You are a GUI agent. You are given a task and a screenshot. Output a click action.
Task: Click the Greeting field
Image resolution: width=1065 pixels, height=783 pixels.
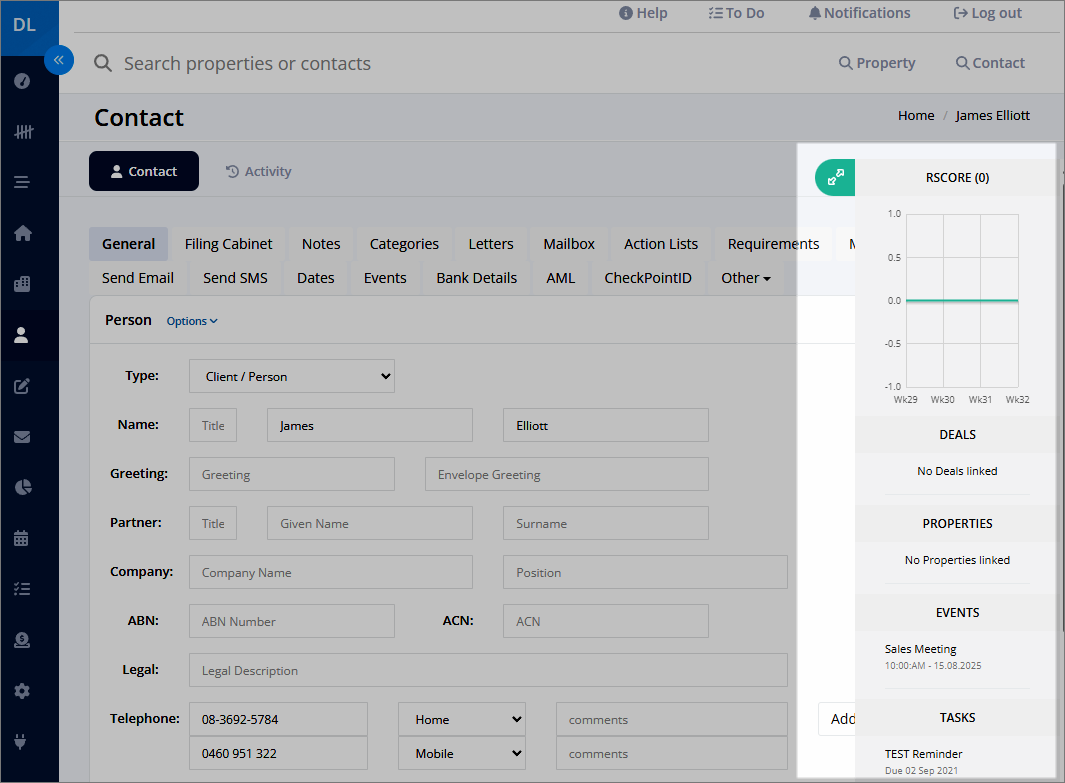pos(291,474)
